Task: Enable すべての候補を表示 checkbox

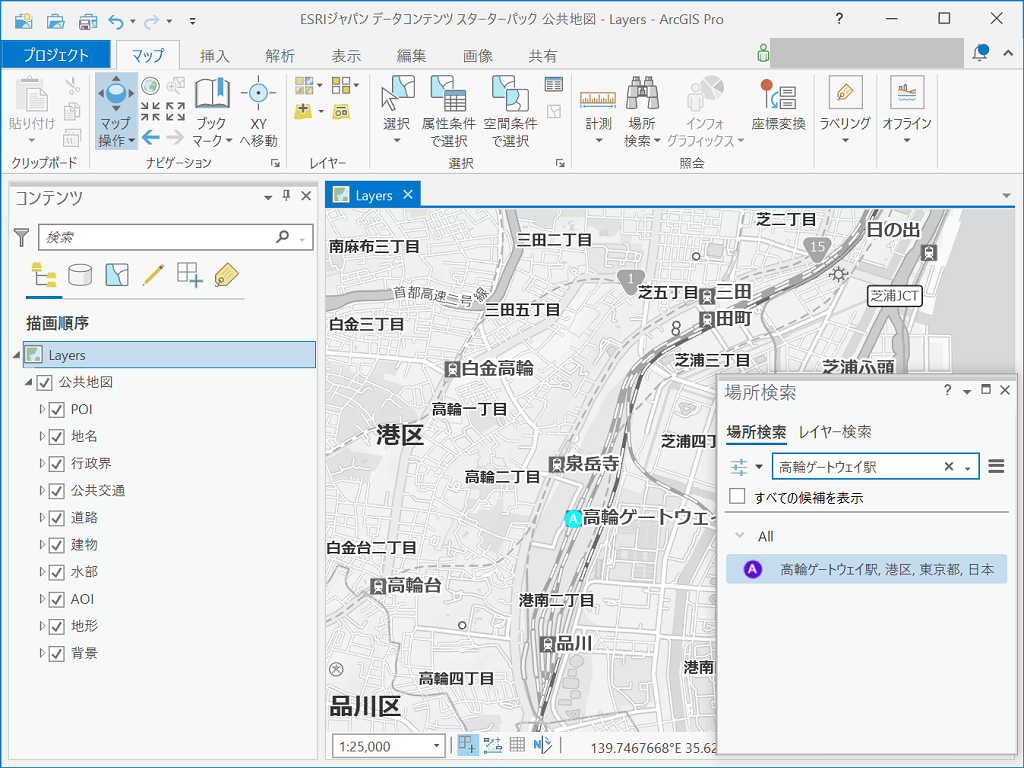Action: [x=737, y=497]
